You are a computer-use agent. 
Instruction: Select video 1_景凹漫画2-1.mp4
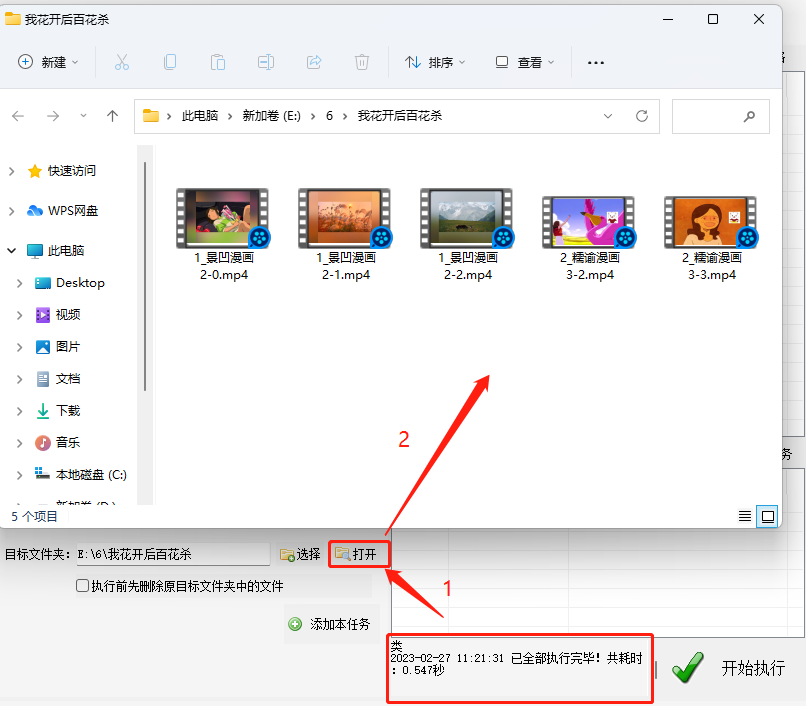tap(345, 235)
